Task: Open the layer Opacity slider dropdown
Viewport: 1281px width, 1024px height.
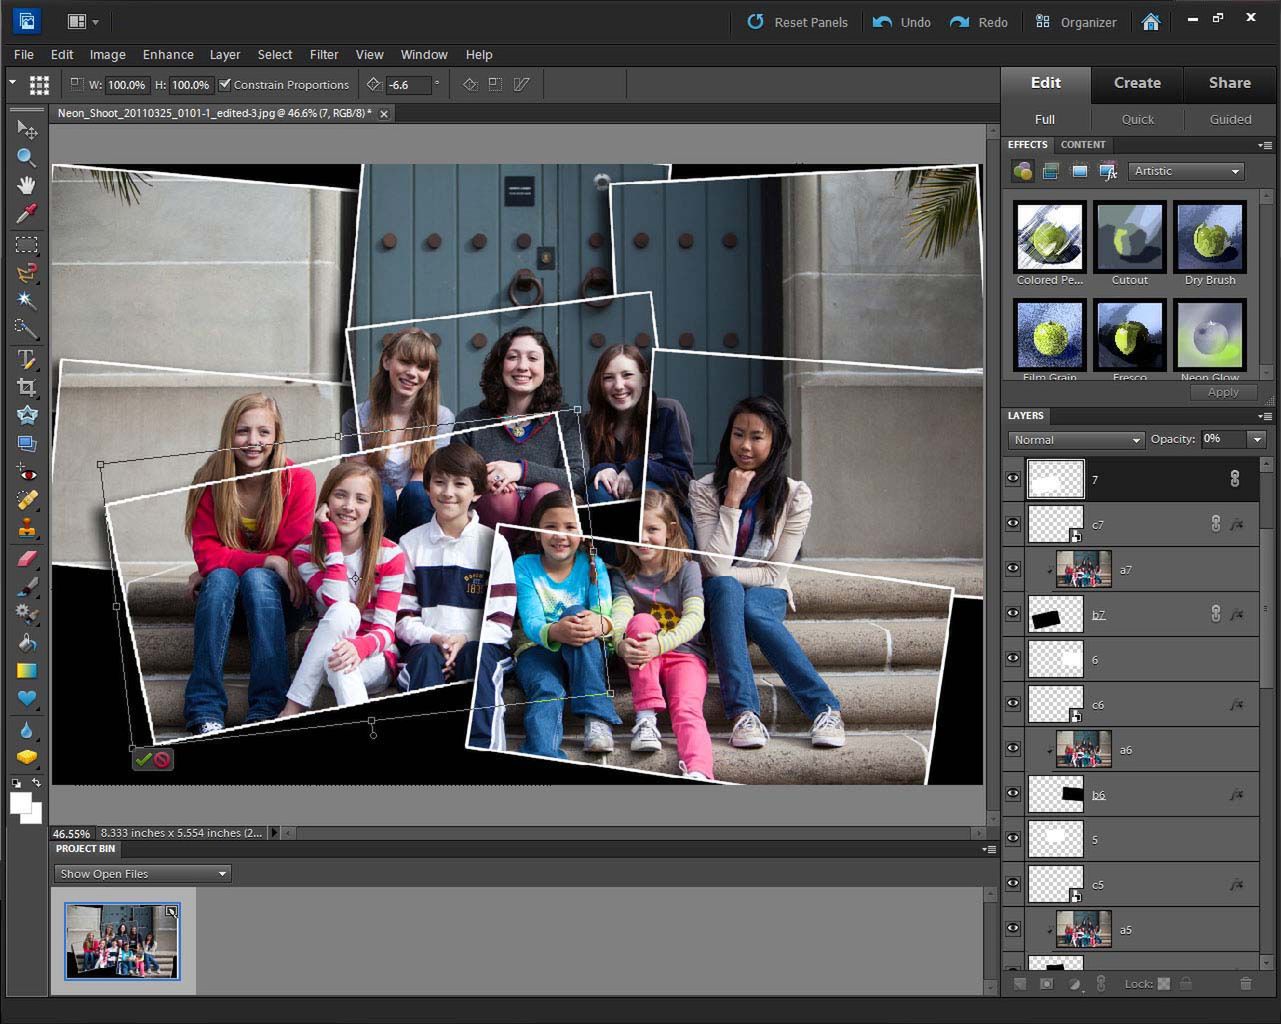Action: (1257, 439)
